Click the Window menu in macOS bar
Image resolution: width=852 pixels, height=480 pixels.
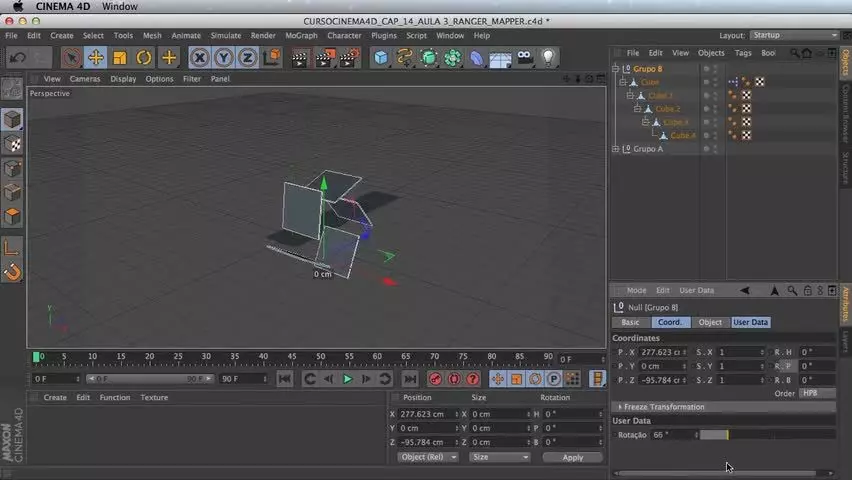click(120, 7)
